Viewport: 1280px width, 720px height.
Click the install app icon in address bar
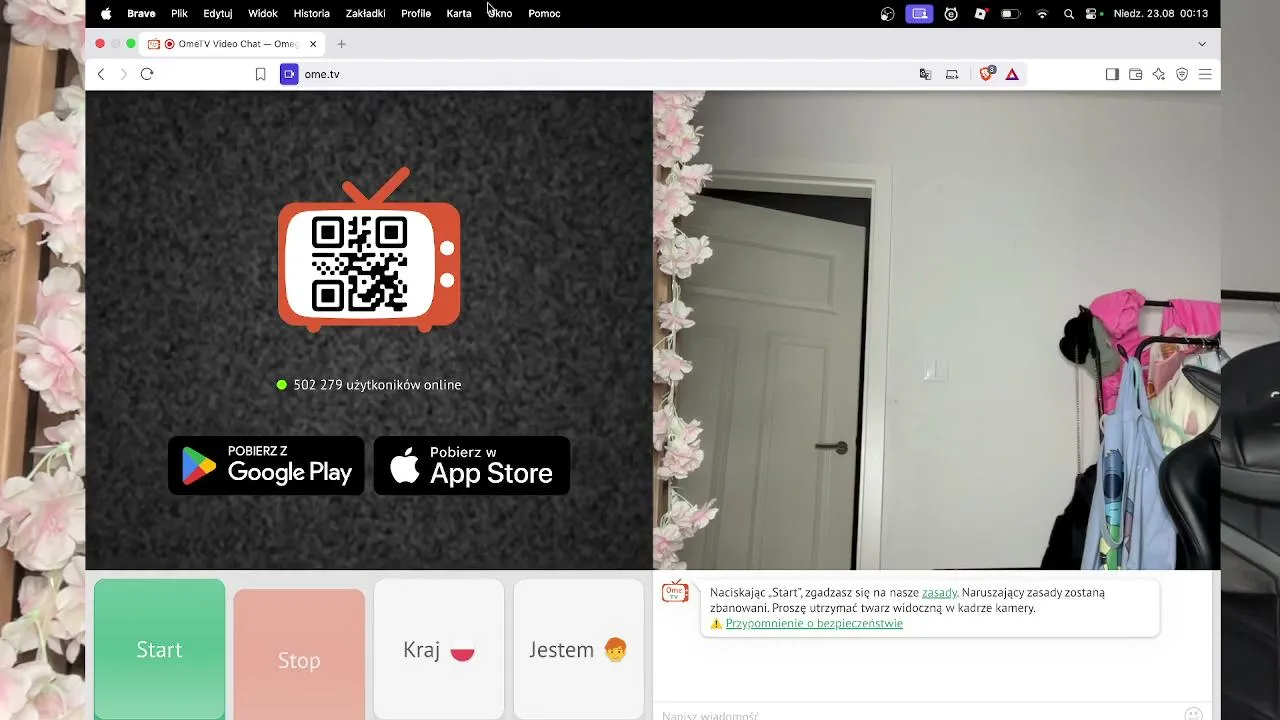tap(952, 74)
